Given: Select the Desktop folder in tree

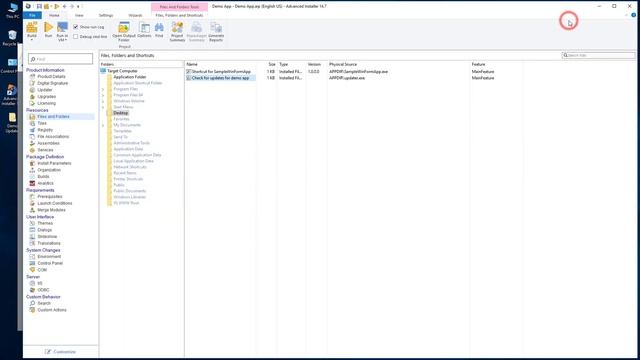Looking at the screenshot, I should (120, 113).
